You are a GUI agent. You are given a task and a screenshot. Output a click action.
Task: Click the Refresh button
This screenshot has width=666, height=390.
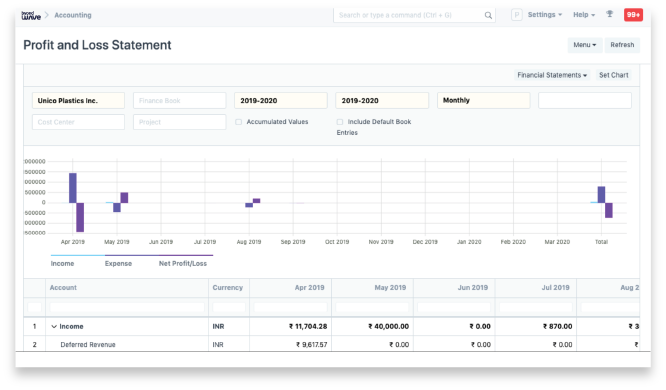(622, 45)
